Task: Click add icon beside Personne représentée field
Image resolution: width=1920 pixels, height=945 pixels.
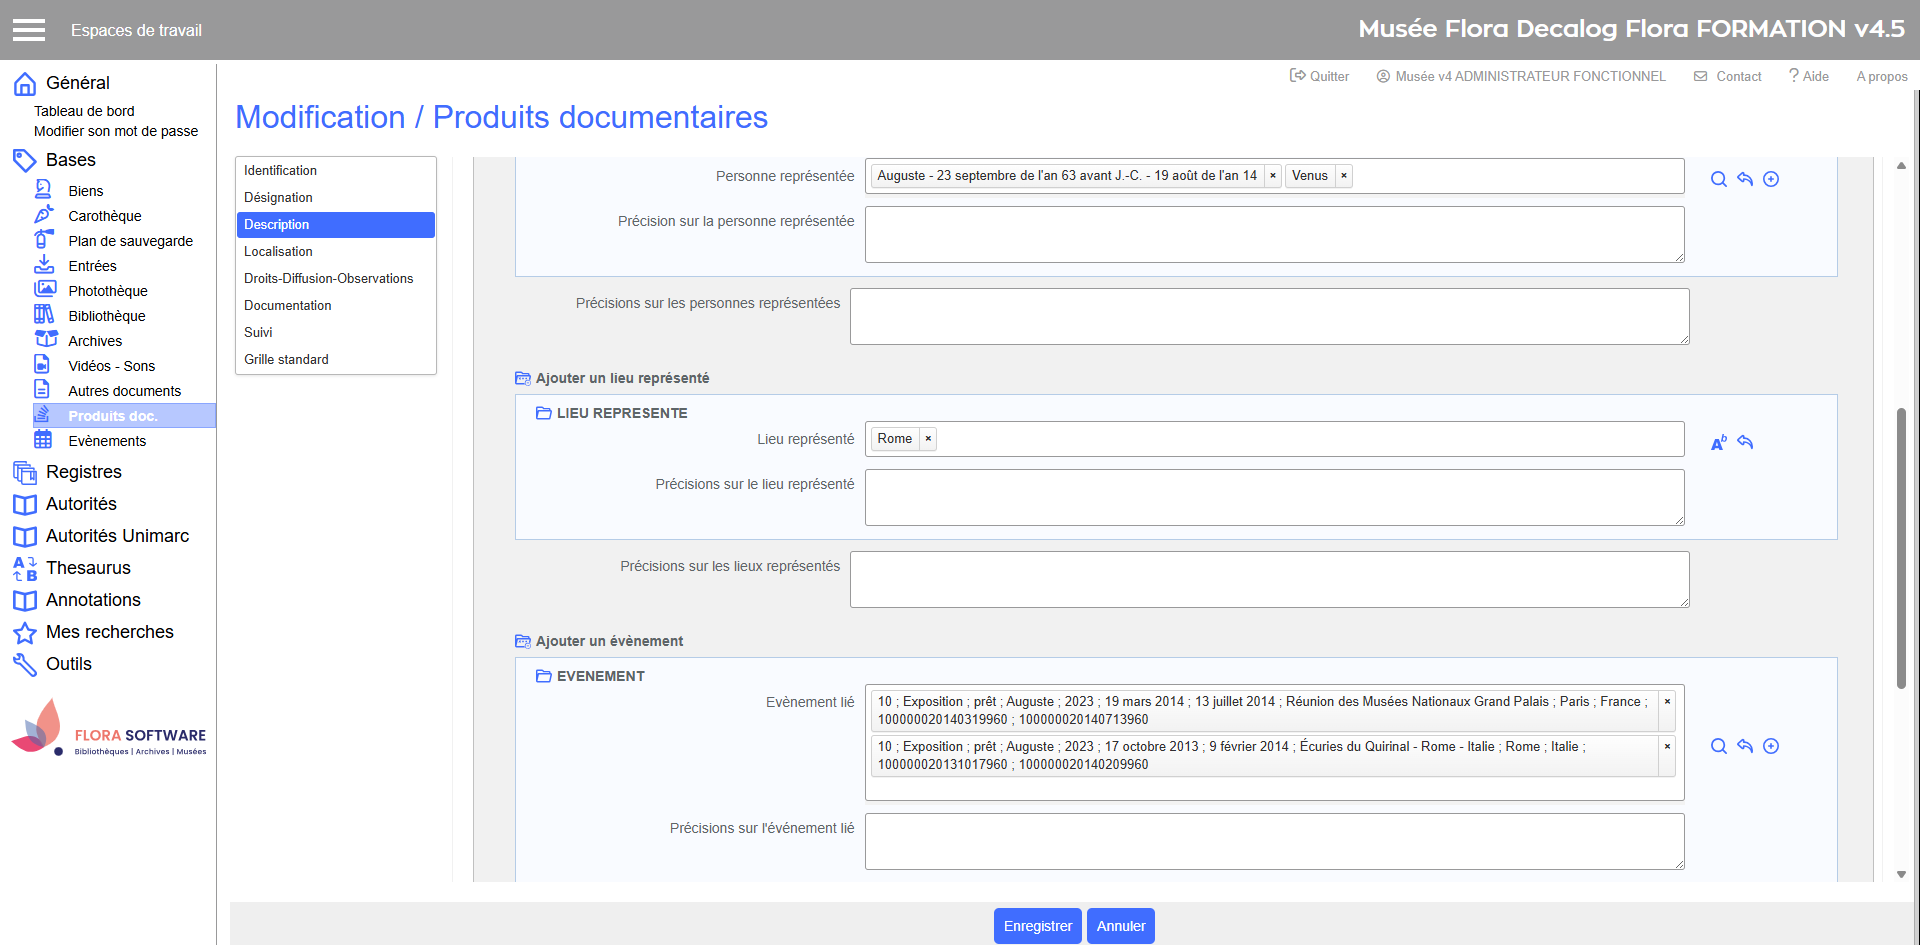Action: tap(1771, 179)
